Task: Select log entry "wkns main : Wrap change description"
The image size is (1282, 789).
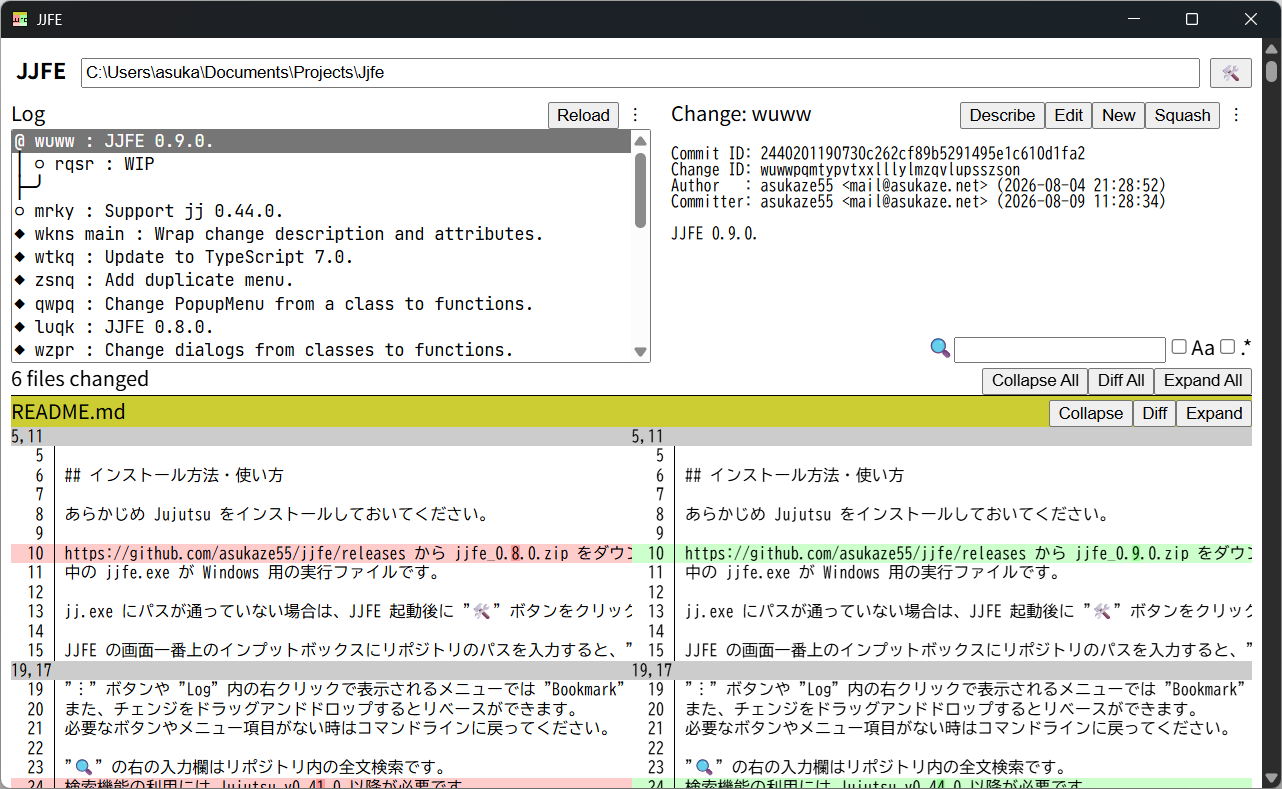Action: [322, 234]
